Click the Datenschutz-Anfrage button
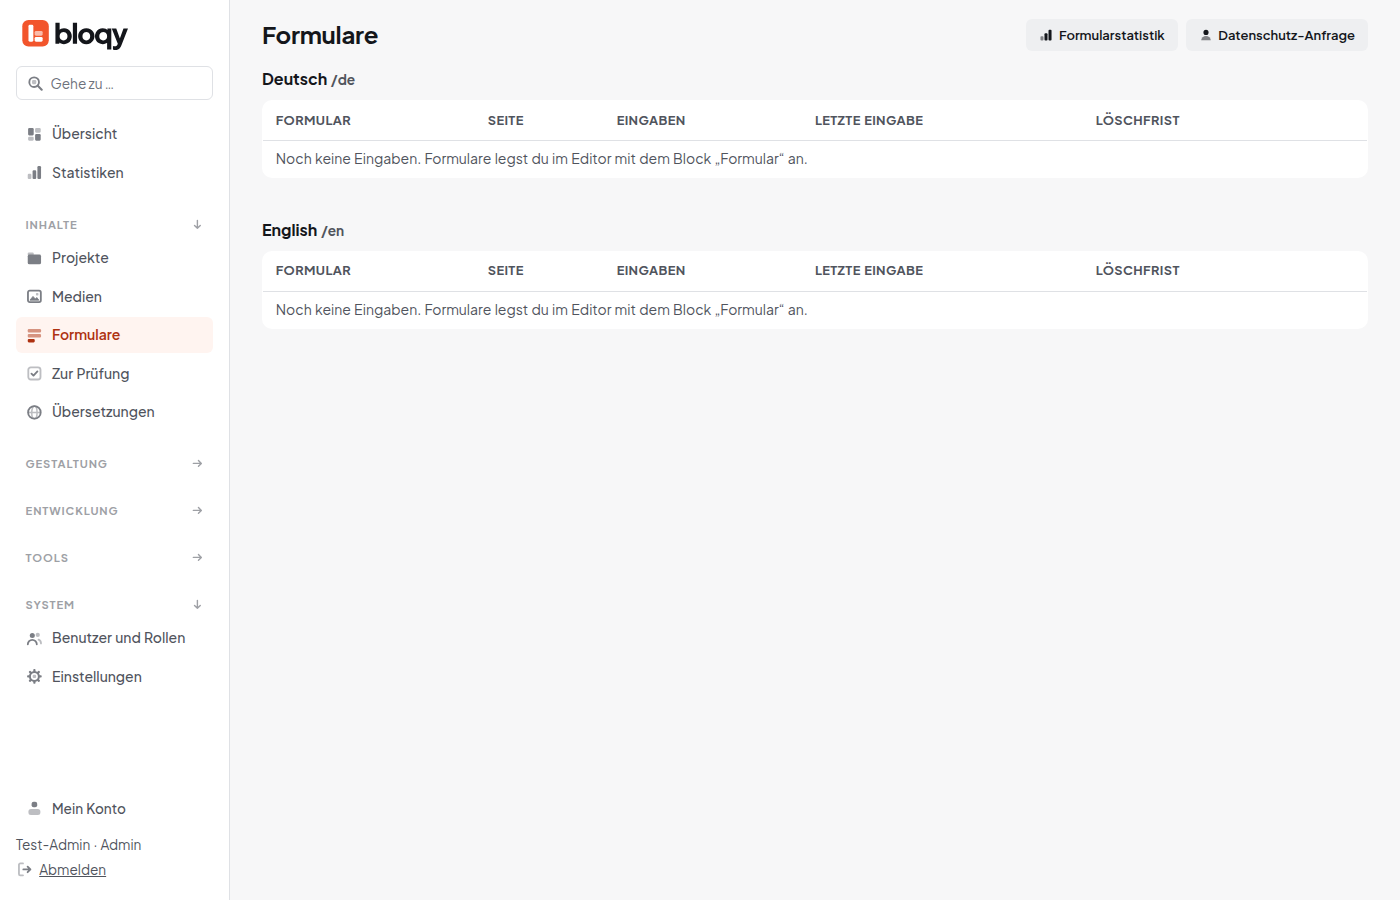The height and width of the screenshot is (900, 1400). [1277, 35]
